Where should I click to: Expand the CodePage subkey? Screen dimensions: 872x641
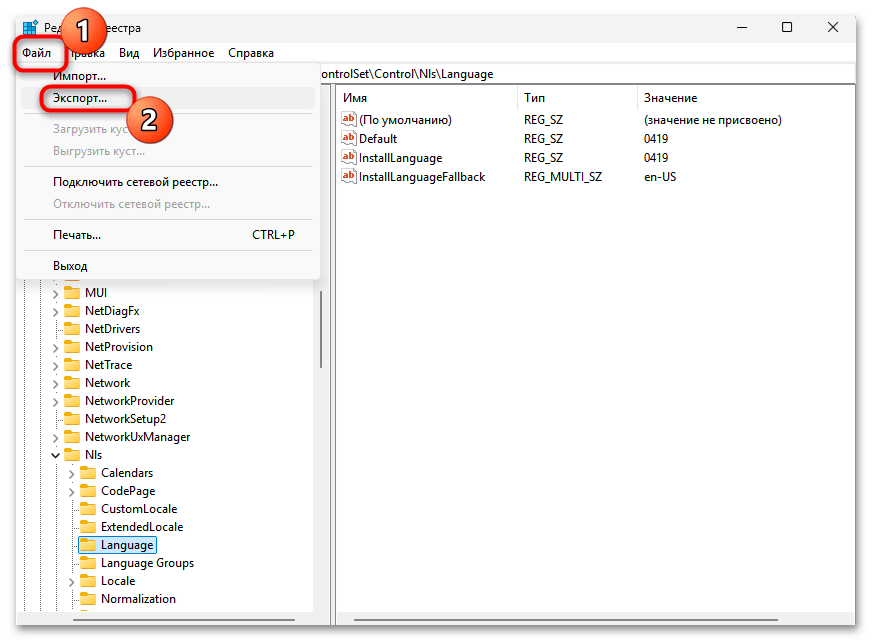point(72,491)
